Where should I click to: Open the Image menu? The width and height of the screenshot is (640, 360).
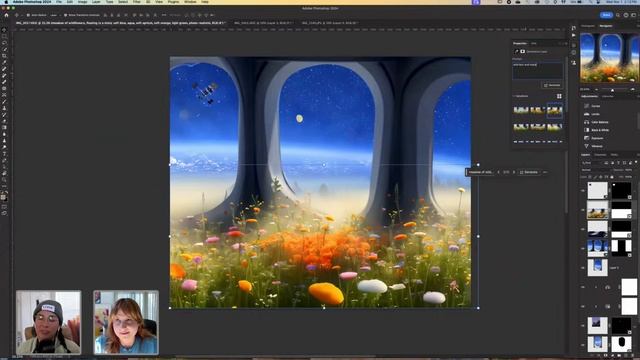pos(82,2)
